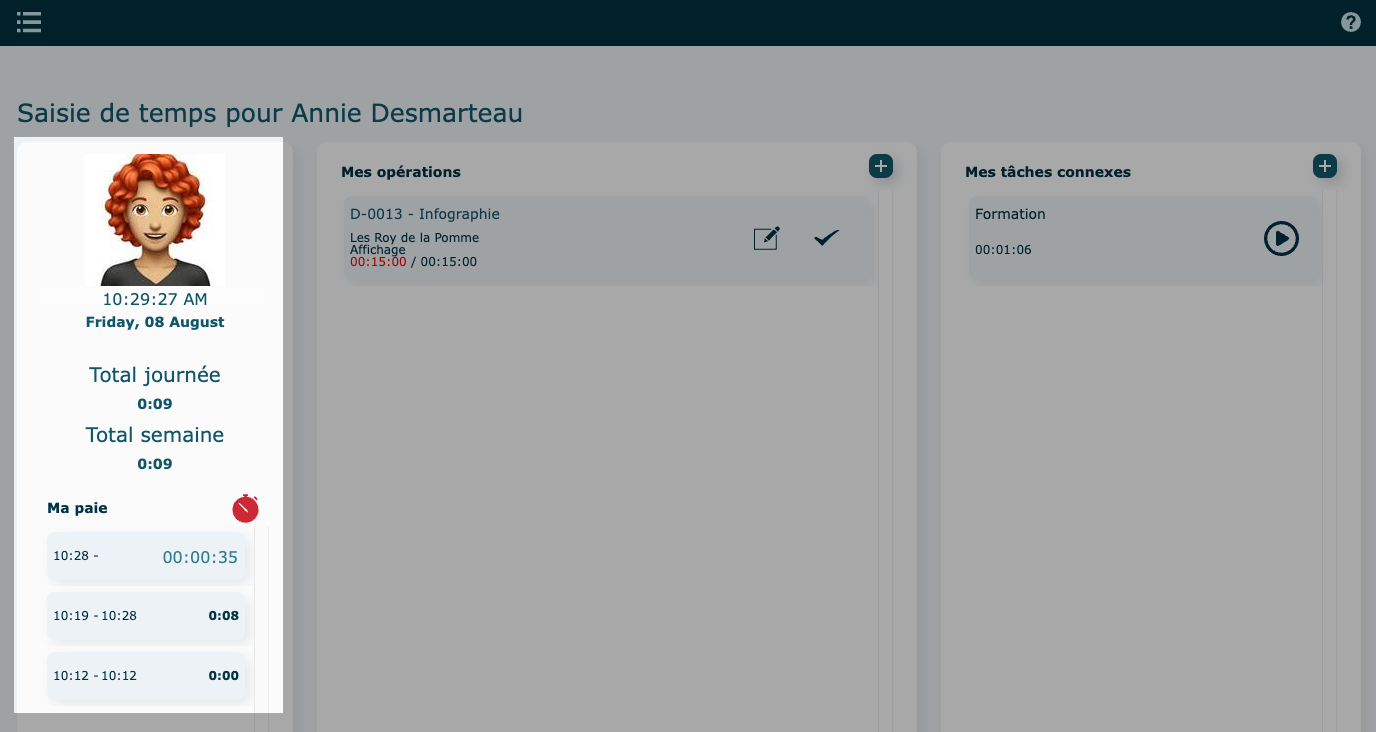The image size is (1376, 732).
Task: Click the Total semaine value
Action: [155, 464]
